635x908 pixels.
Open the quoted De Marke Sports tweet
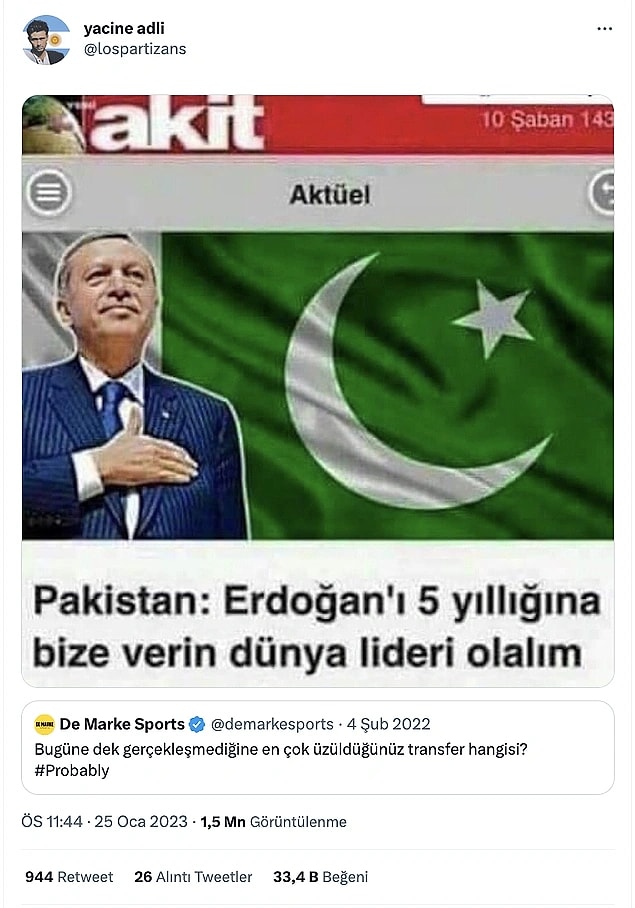coord(318,748)
